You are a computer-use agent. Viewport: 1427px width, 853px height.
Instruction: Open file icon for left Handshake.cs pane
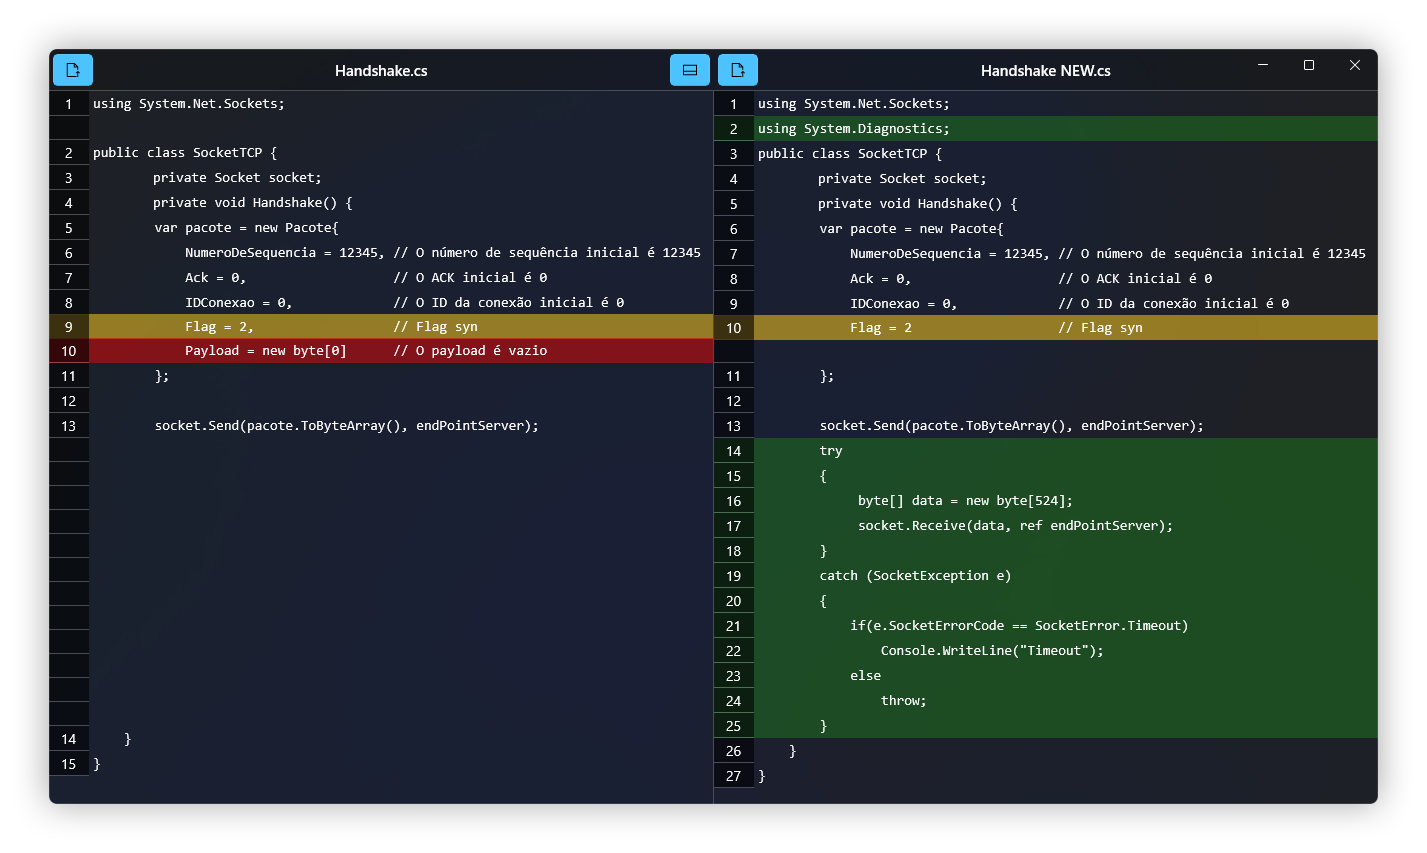coord(73,70)
